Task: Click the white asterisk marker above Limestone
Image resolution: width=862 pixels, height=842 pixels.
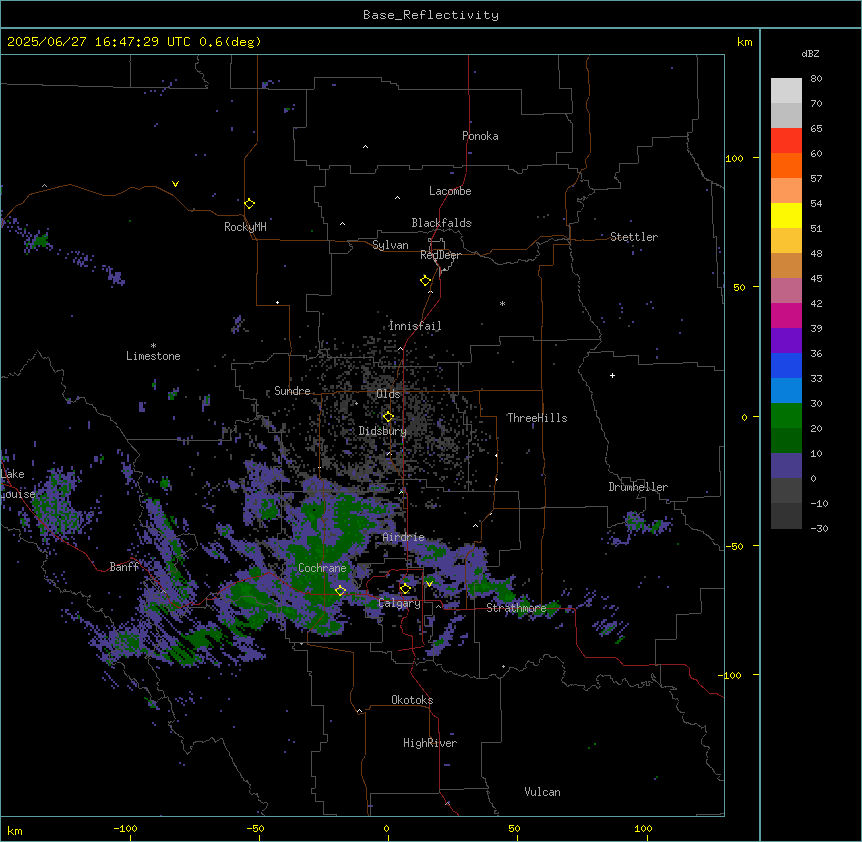Action: click(x=153, y=346)
